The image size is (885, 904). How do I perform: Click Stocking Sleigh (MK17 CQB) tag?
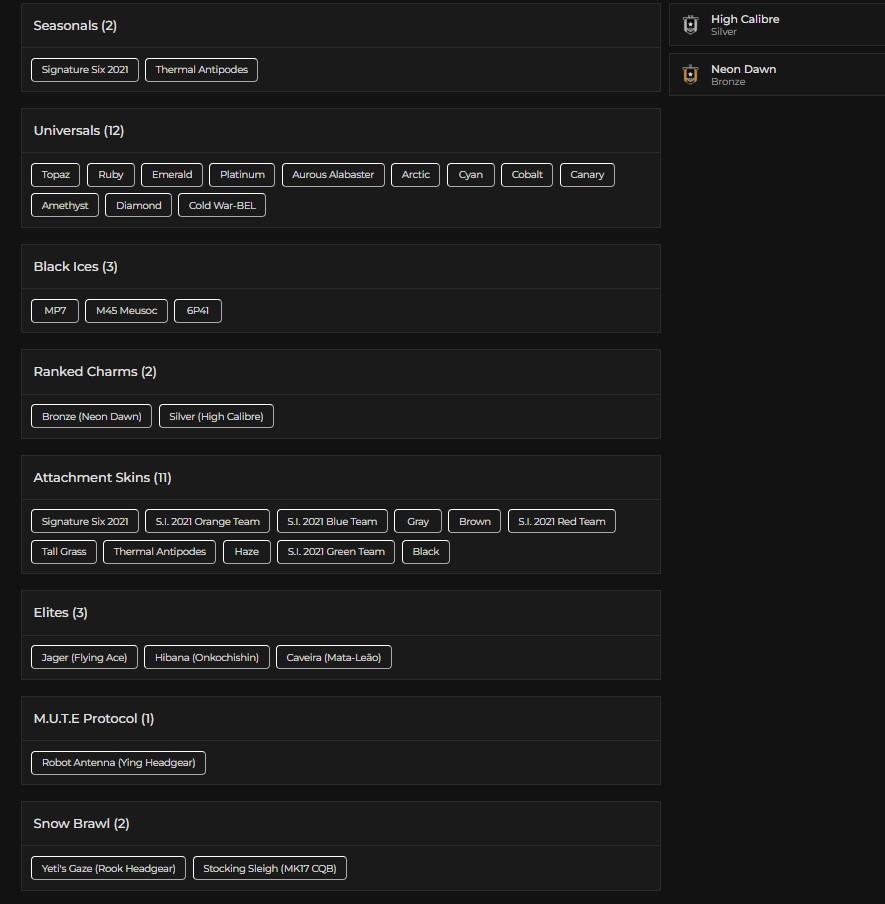[x=270, y=869]
